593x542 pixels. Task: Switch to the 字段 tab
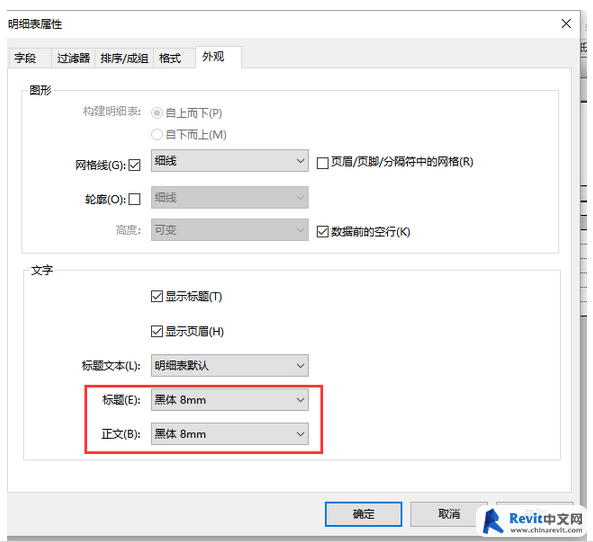29,58
